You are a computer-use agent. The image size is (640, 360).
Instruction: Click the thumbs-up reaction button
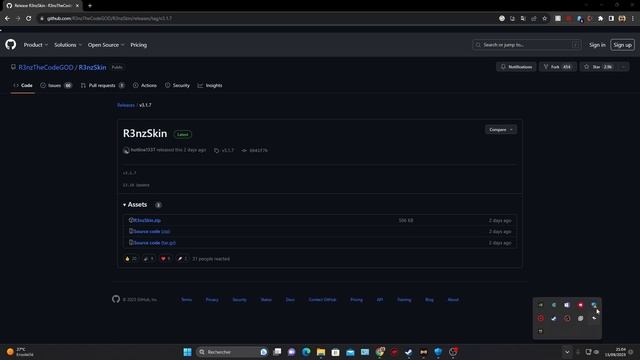click(x=131, y=259)
